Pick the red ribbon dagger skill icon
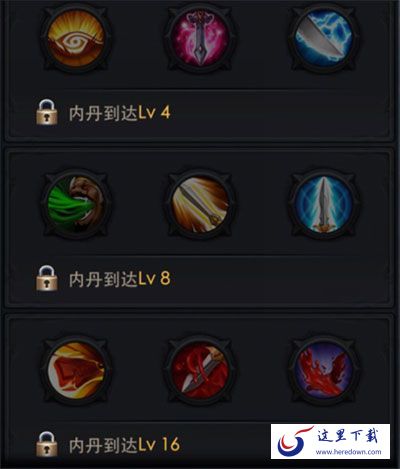This screenshot has width=400, height=469. pyautogui.click(x=200, y=370)
